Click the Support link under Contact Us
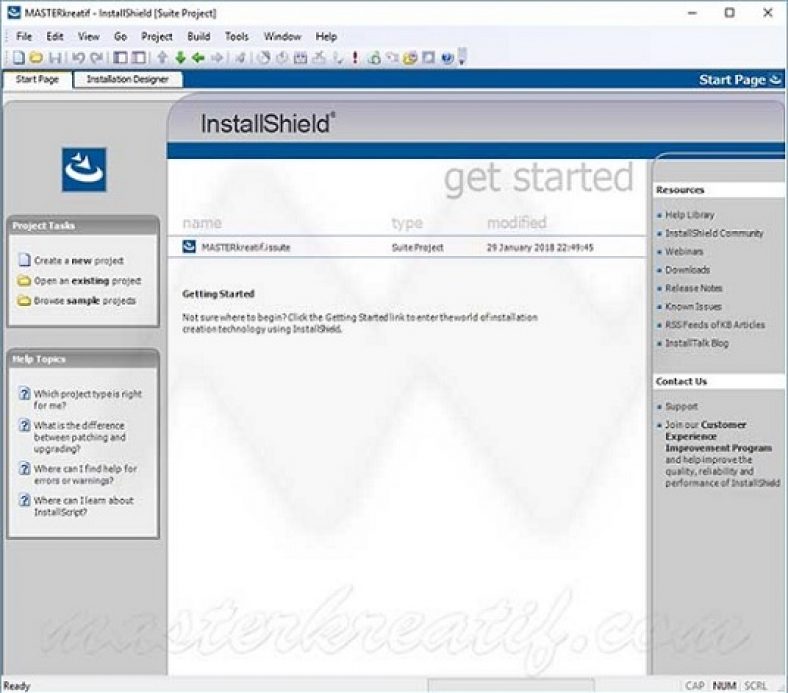The image size is (788, 693). click(681, 406)
